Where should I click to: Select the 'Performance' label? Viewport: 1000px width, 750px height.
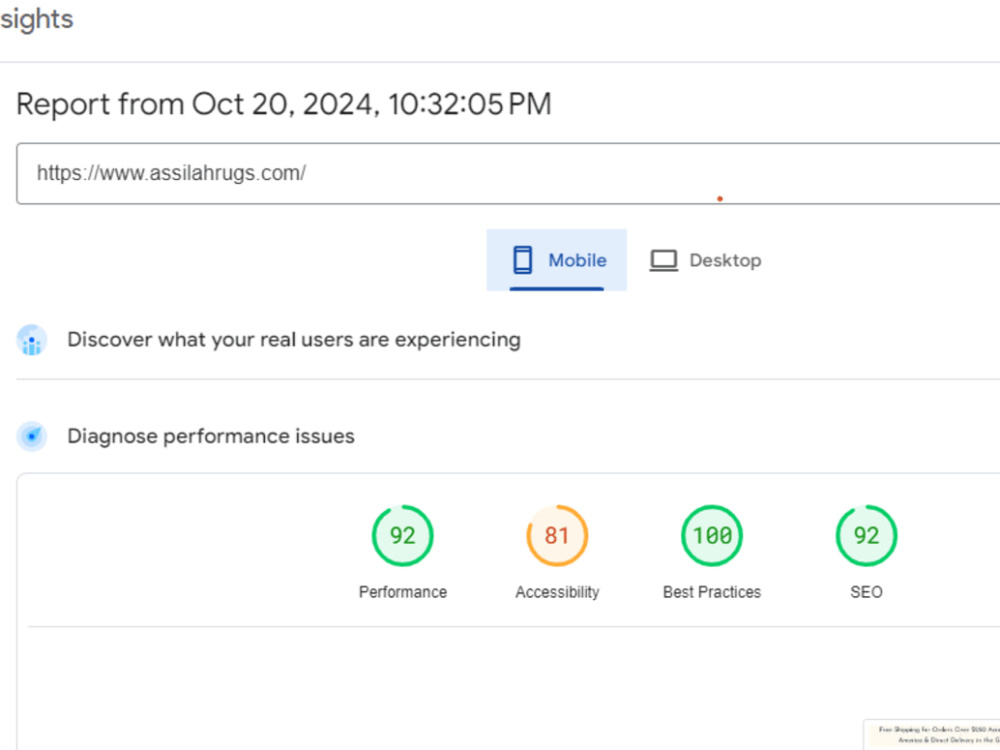(x=402, y=592)
